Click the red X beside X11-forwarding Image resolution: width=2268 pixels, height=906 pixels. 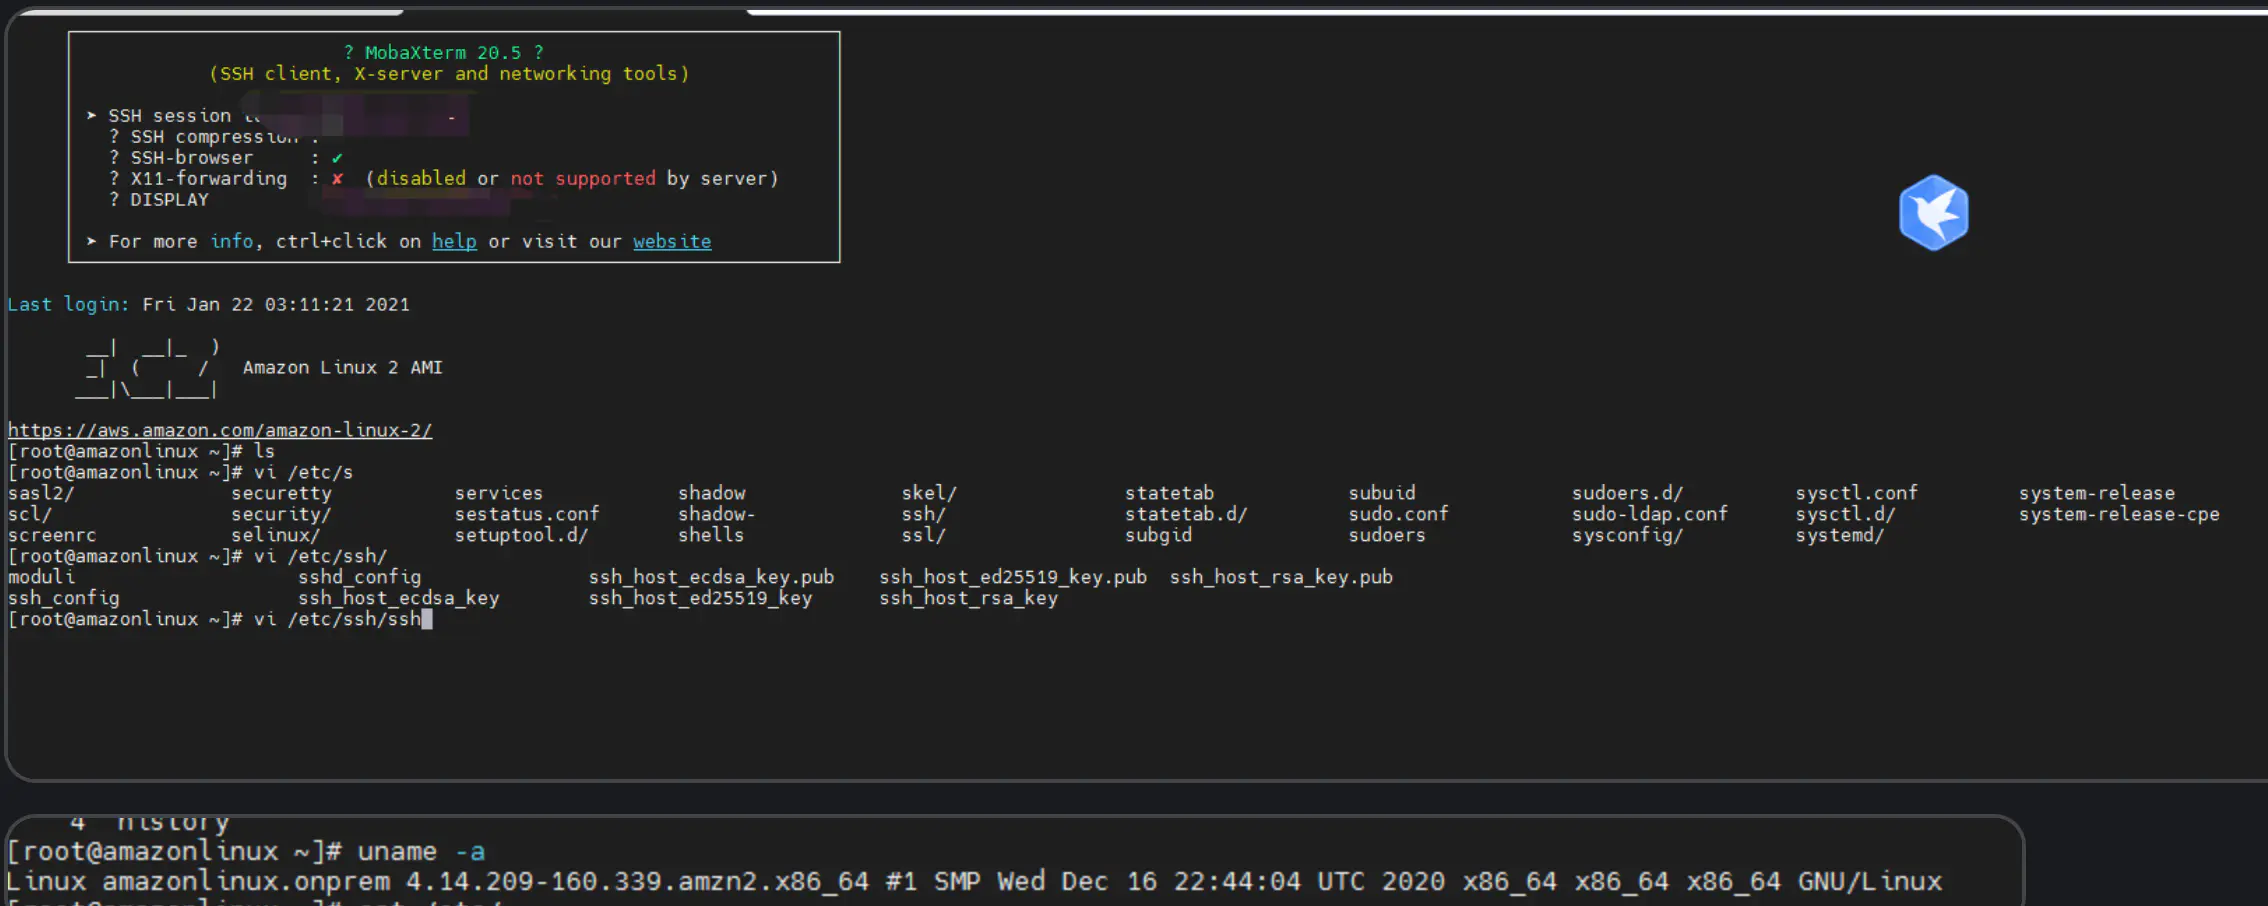pyautogui.click(x=337, y=179)
